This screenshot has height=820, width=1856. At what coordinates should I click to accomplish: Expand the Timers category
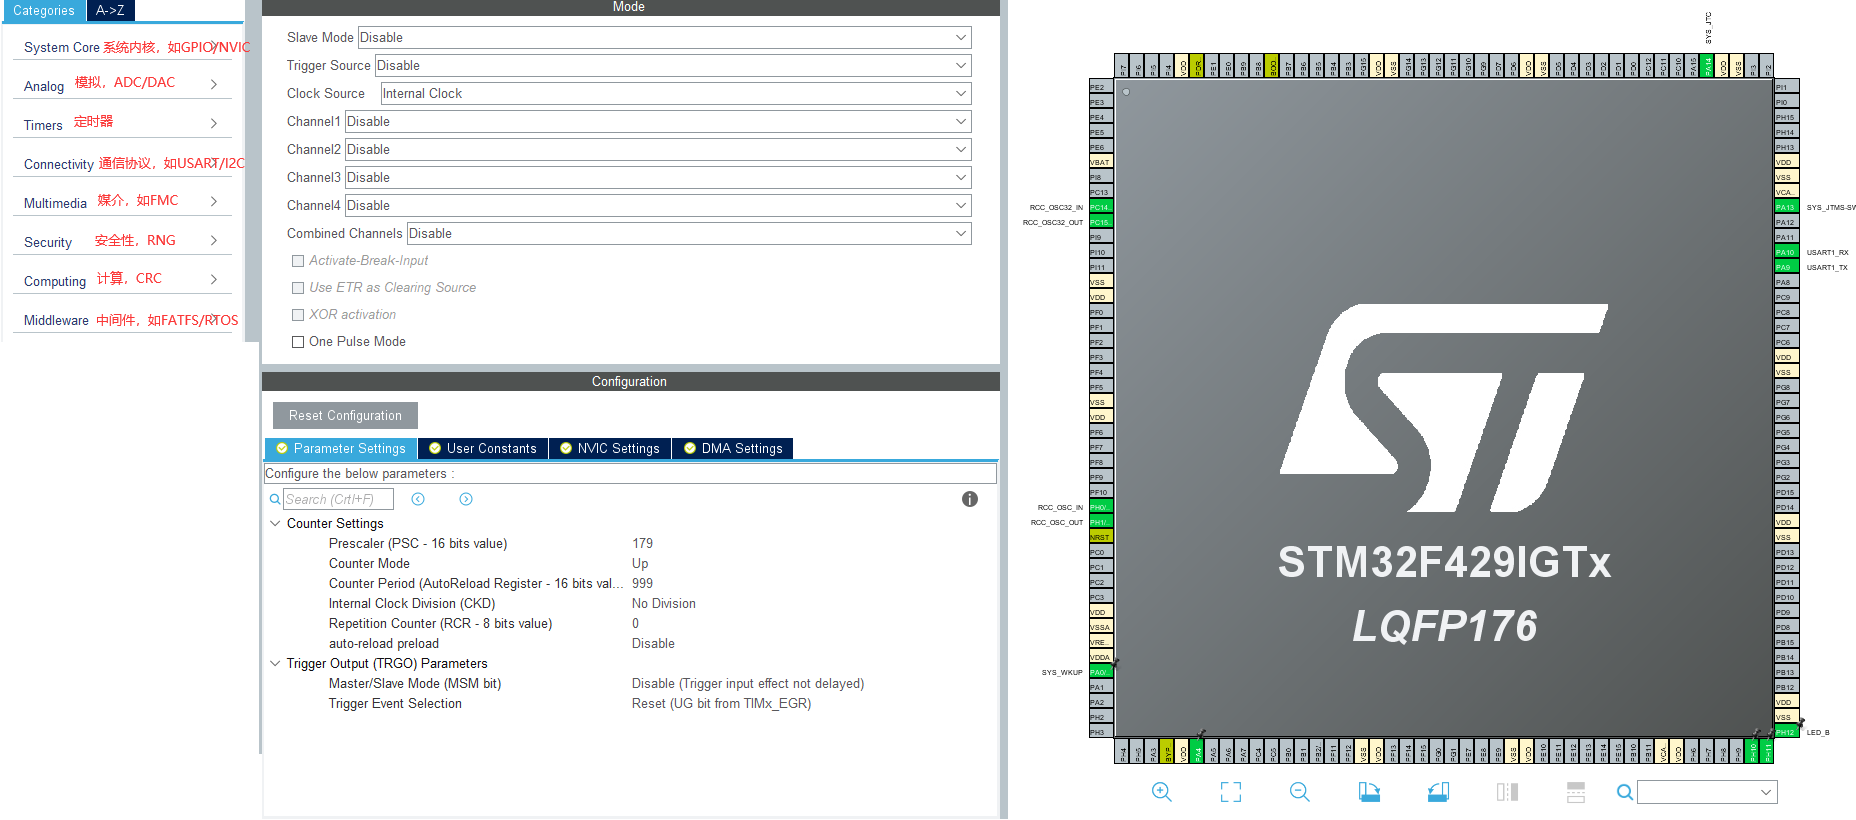pyautogui.click(x=122, y=124)
